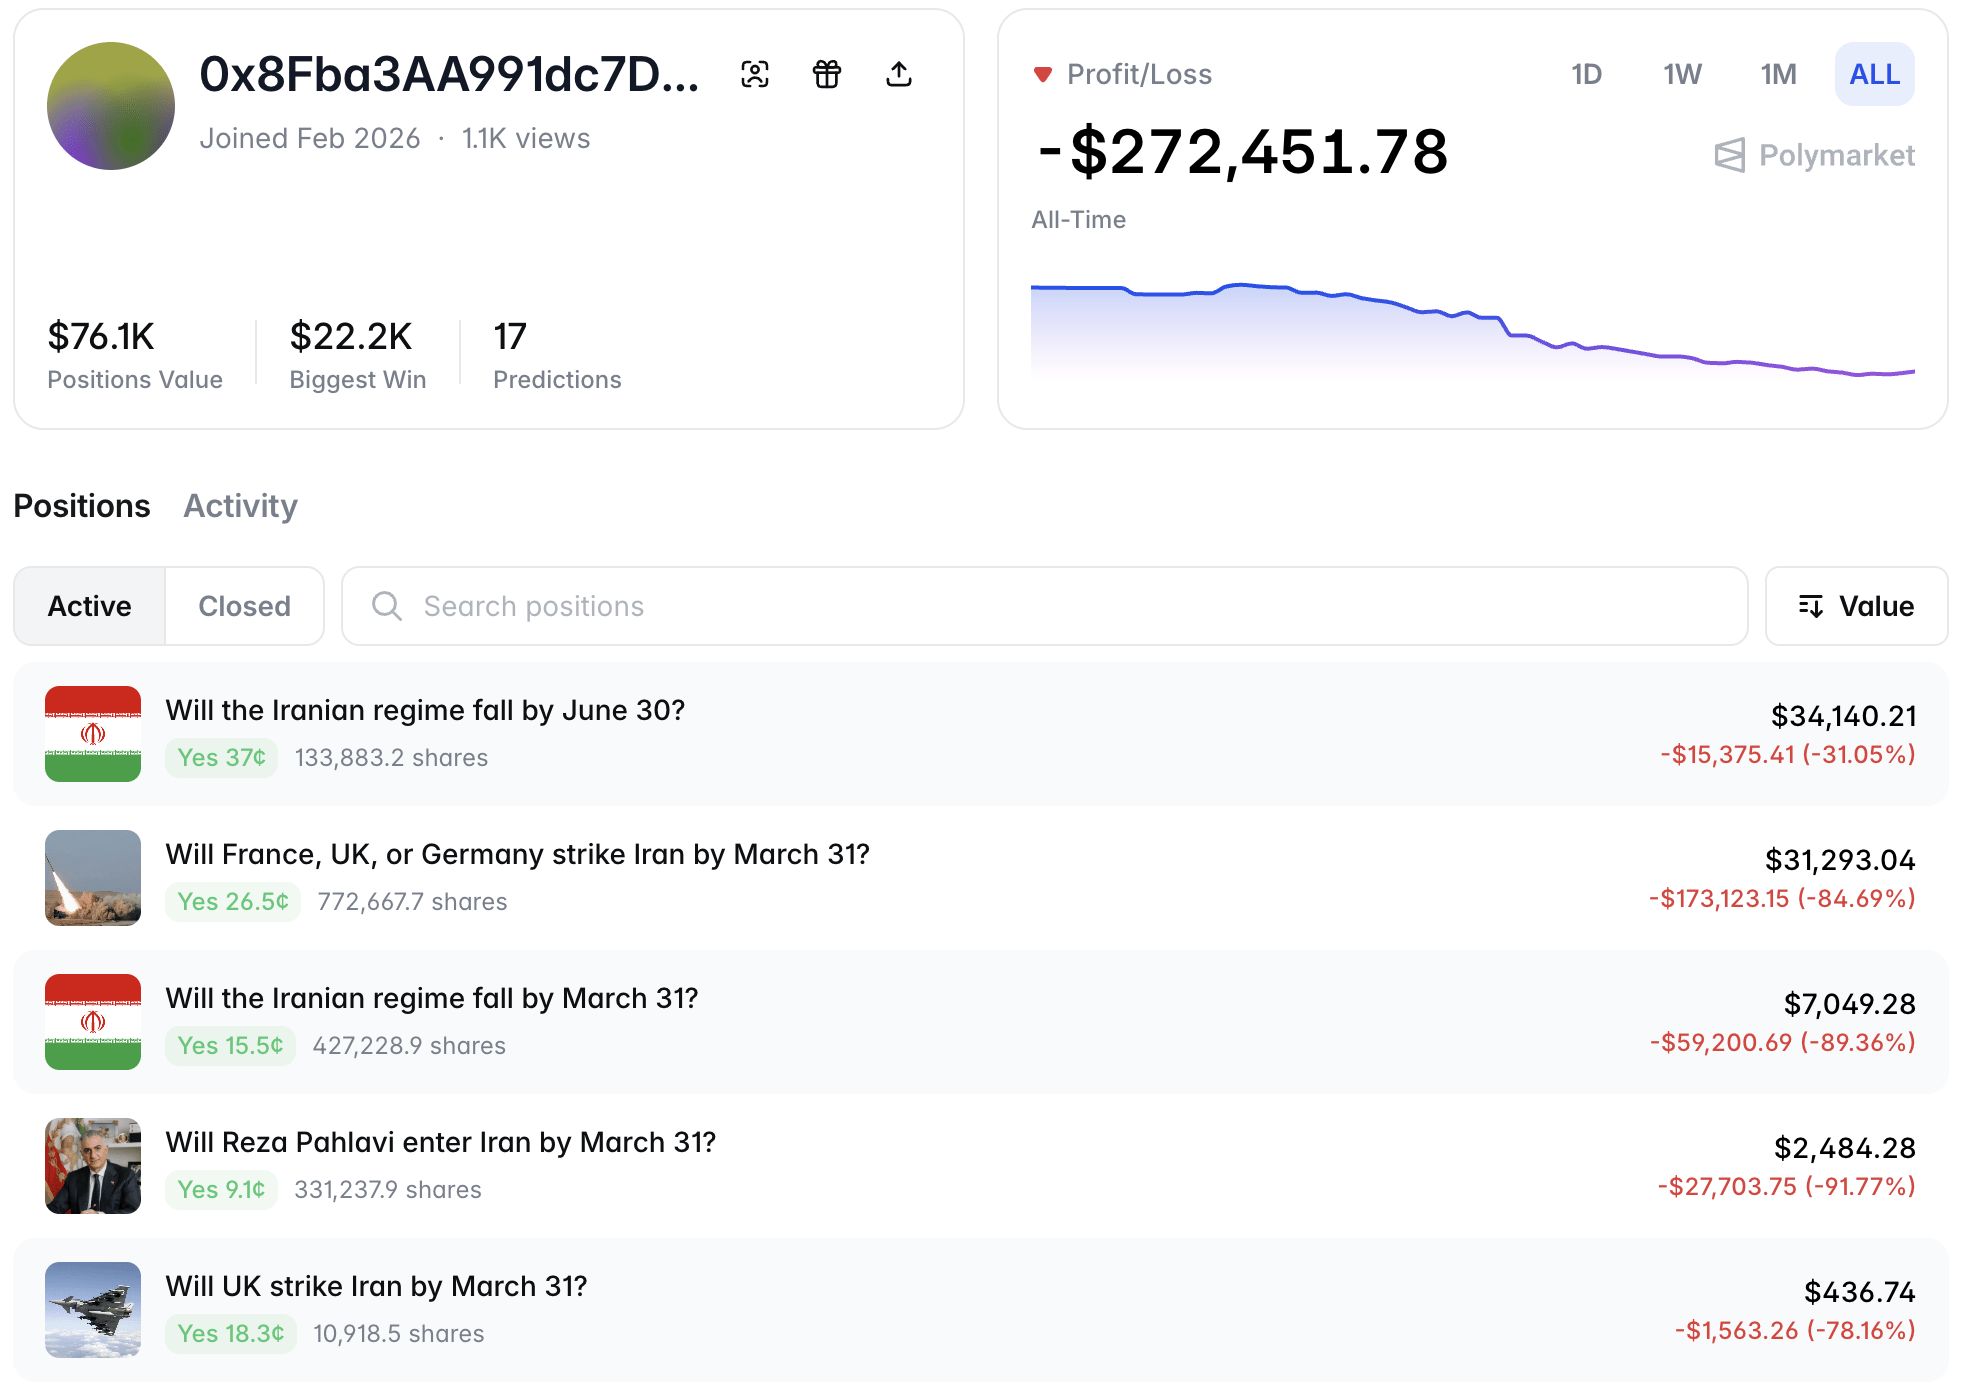This screenshot has width=1968, height=1386.
Task: Click the red heart Profit/Loss icon
Action: tap(1043, 73)
